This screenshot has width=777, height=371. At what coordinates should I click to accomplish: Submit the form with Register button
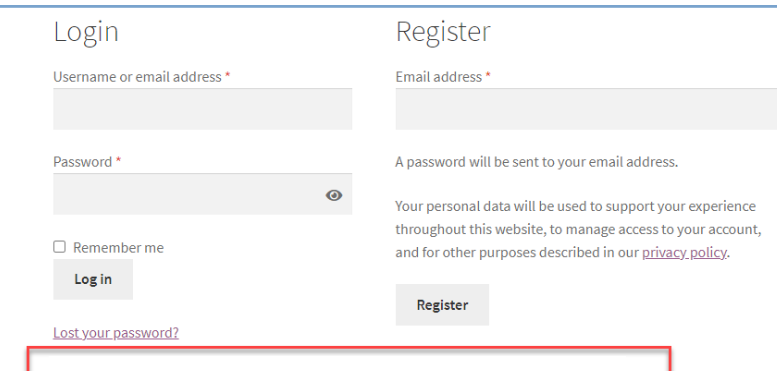tap(442, 305)
